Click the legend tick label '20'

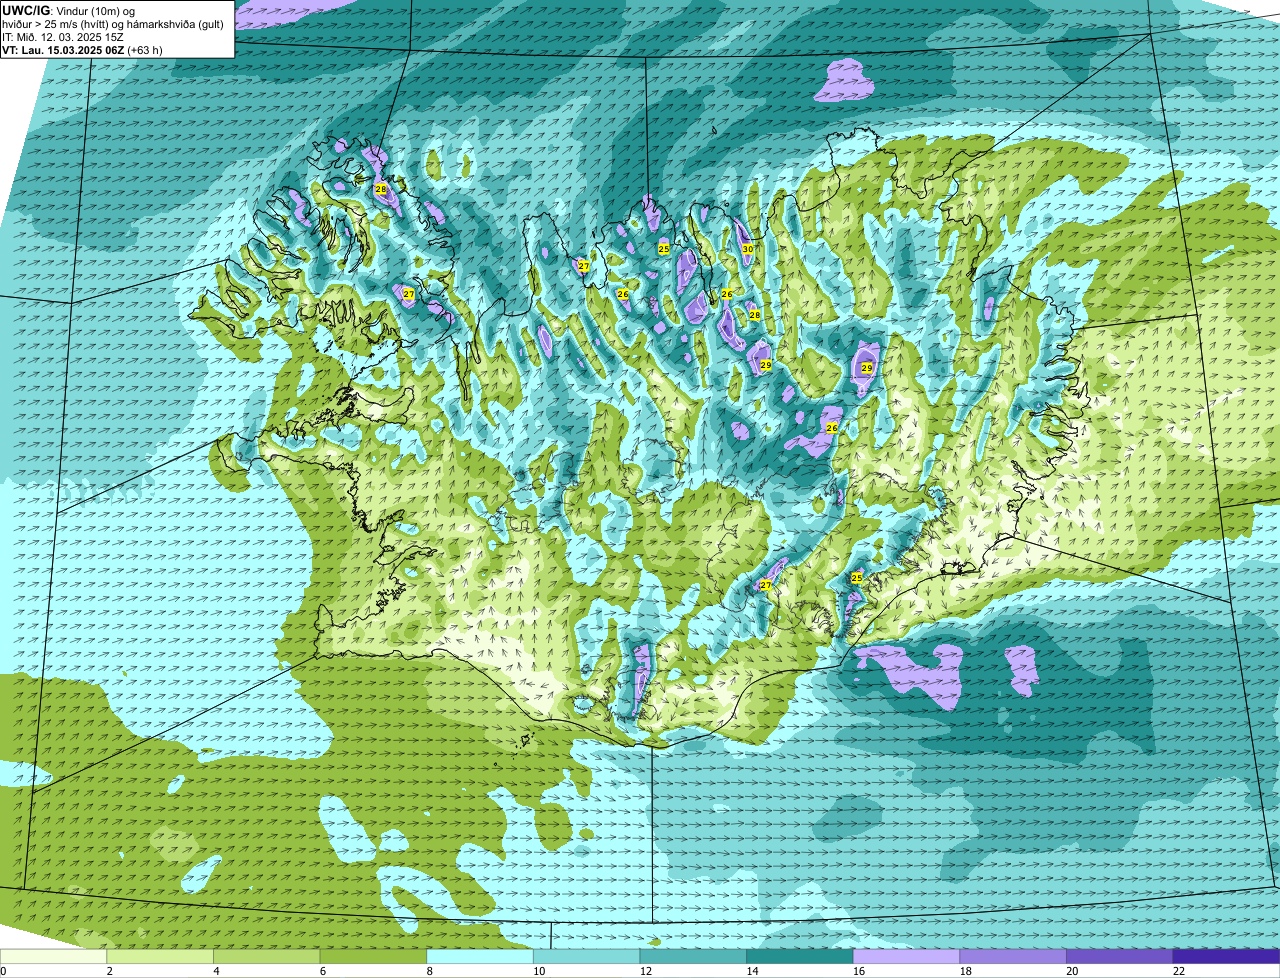click(1072, 971)
